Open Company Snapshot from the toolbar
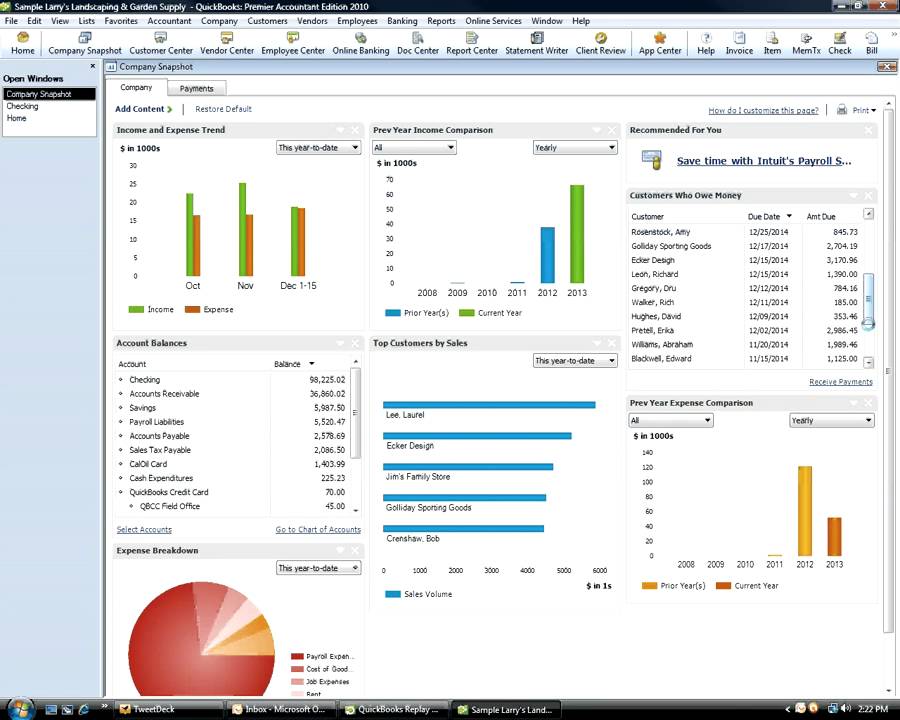This screenshot has width=900, height=720. [x=85, y=44]
